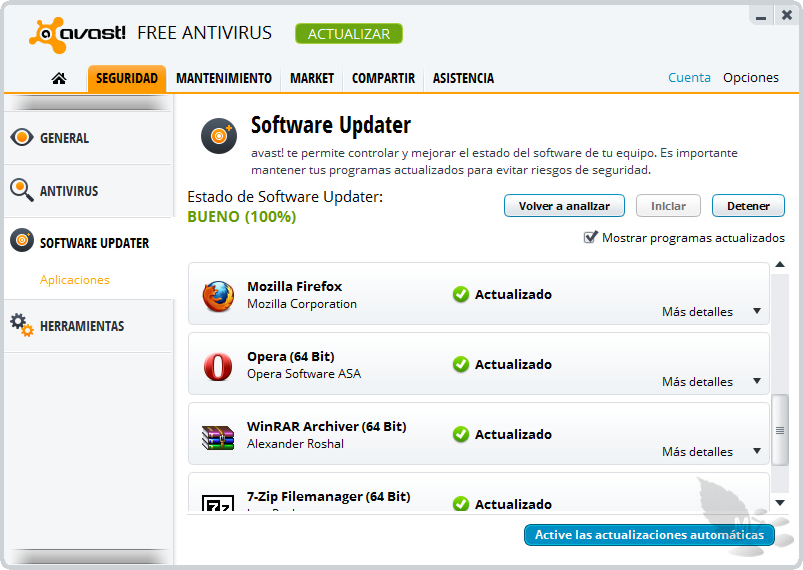The image size is (803, 570).
Task: Open the Aplicaciones sub-item
Action: click(x=75, y=280)
